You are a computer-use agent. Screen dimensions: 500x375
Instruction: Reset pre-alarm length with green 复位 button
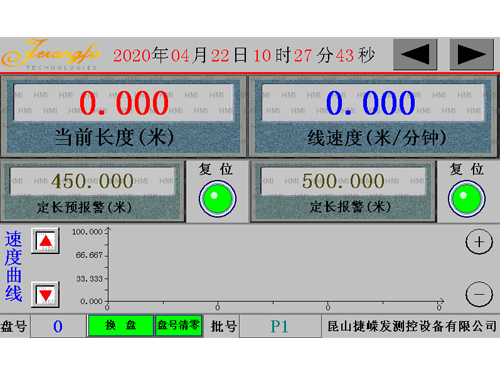(218, 199)
